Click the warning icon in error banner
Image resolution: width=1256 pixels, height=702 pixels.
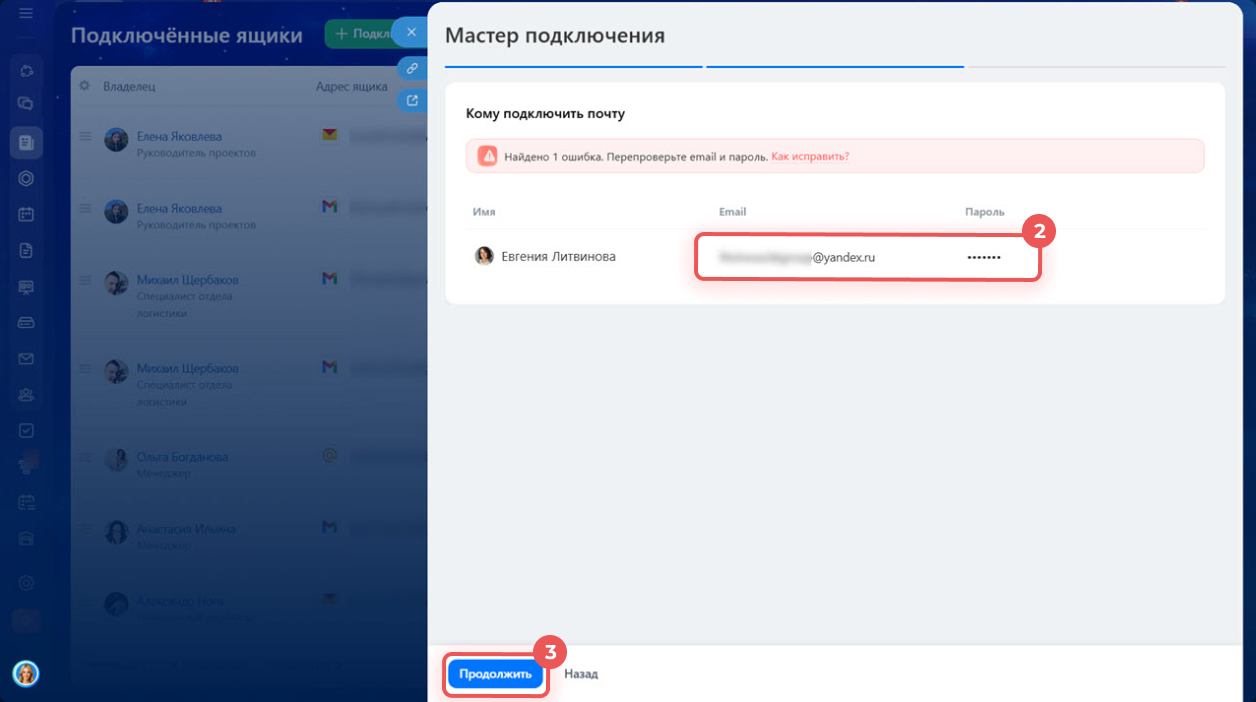(487, 157)
